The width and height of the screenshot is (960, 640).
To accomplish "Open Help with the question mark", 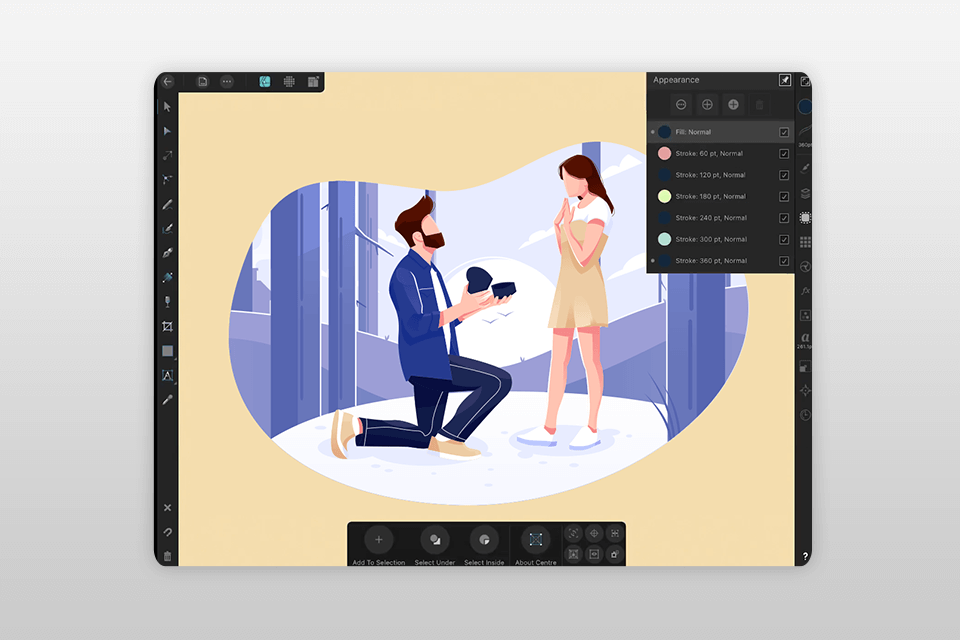I will [x=806, y=556].
